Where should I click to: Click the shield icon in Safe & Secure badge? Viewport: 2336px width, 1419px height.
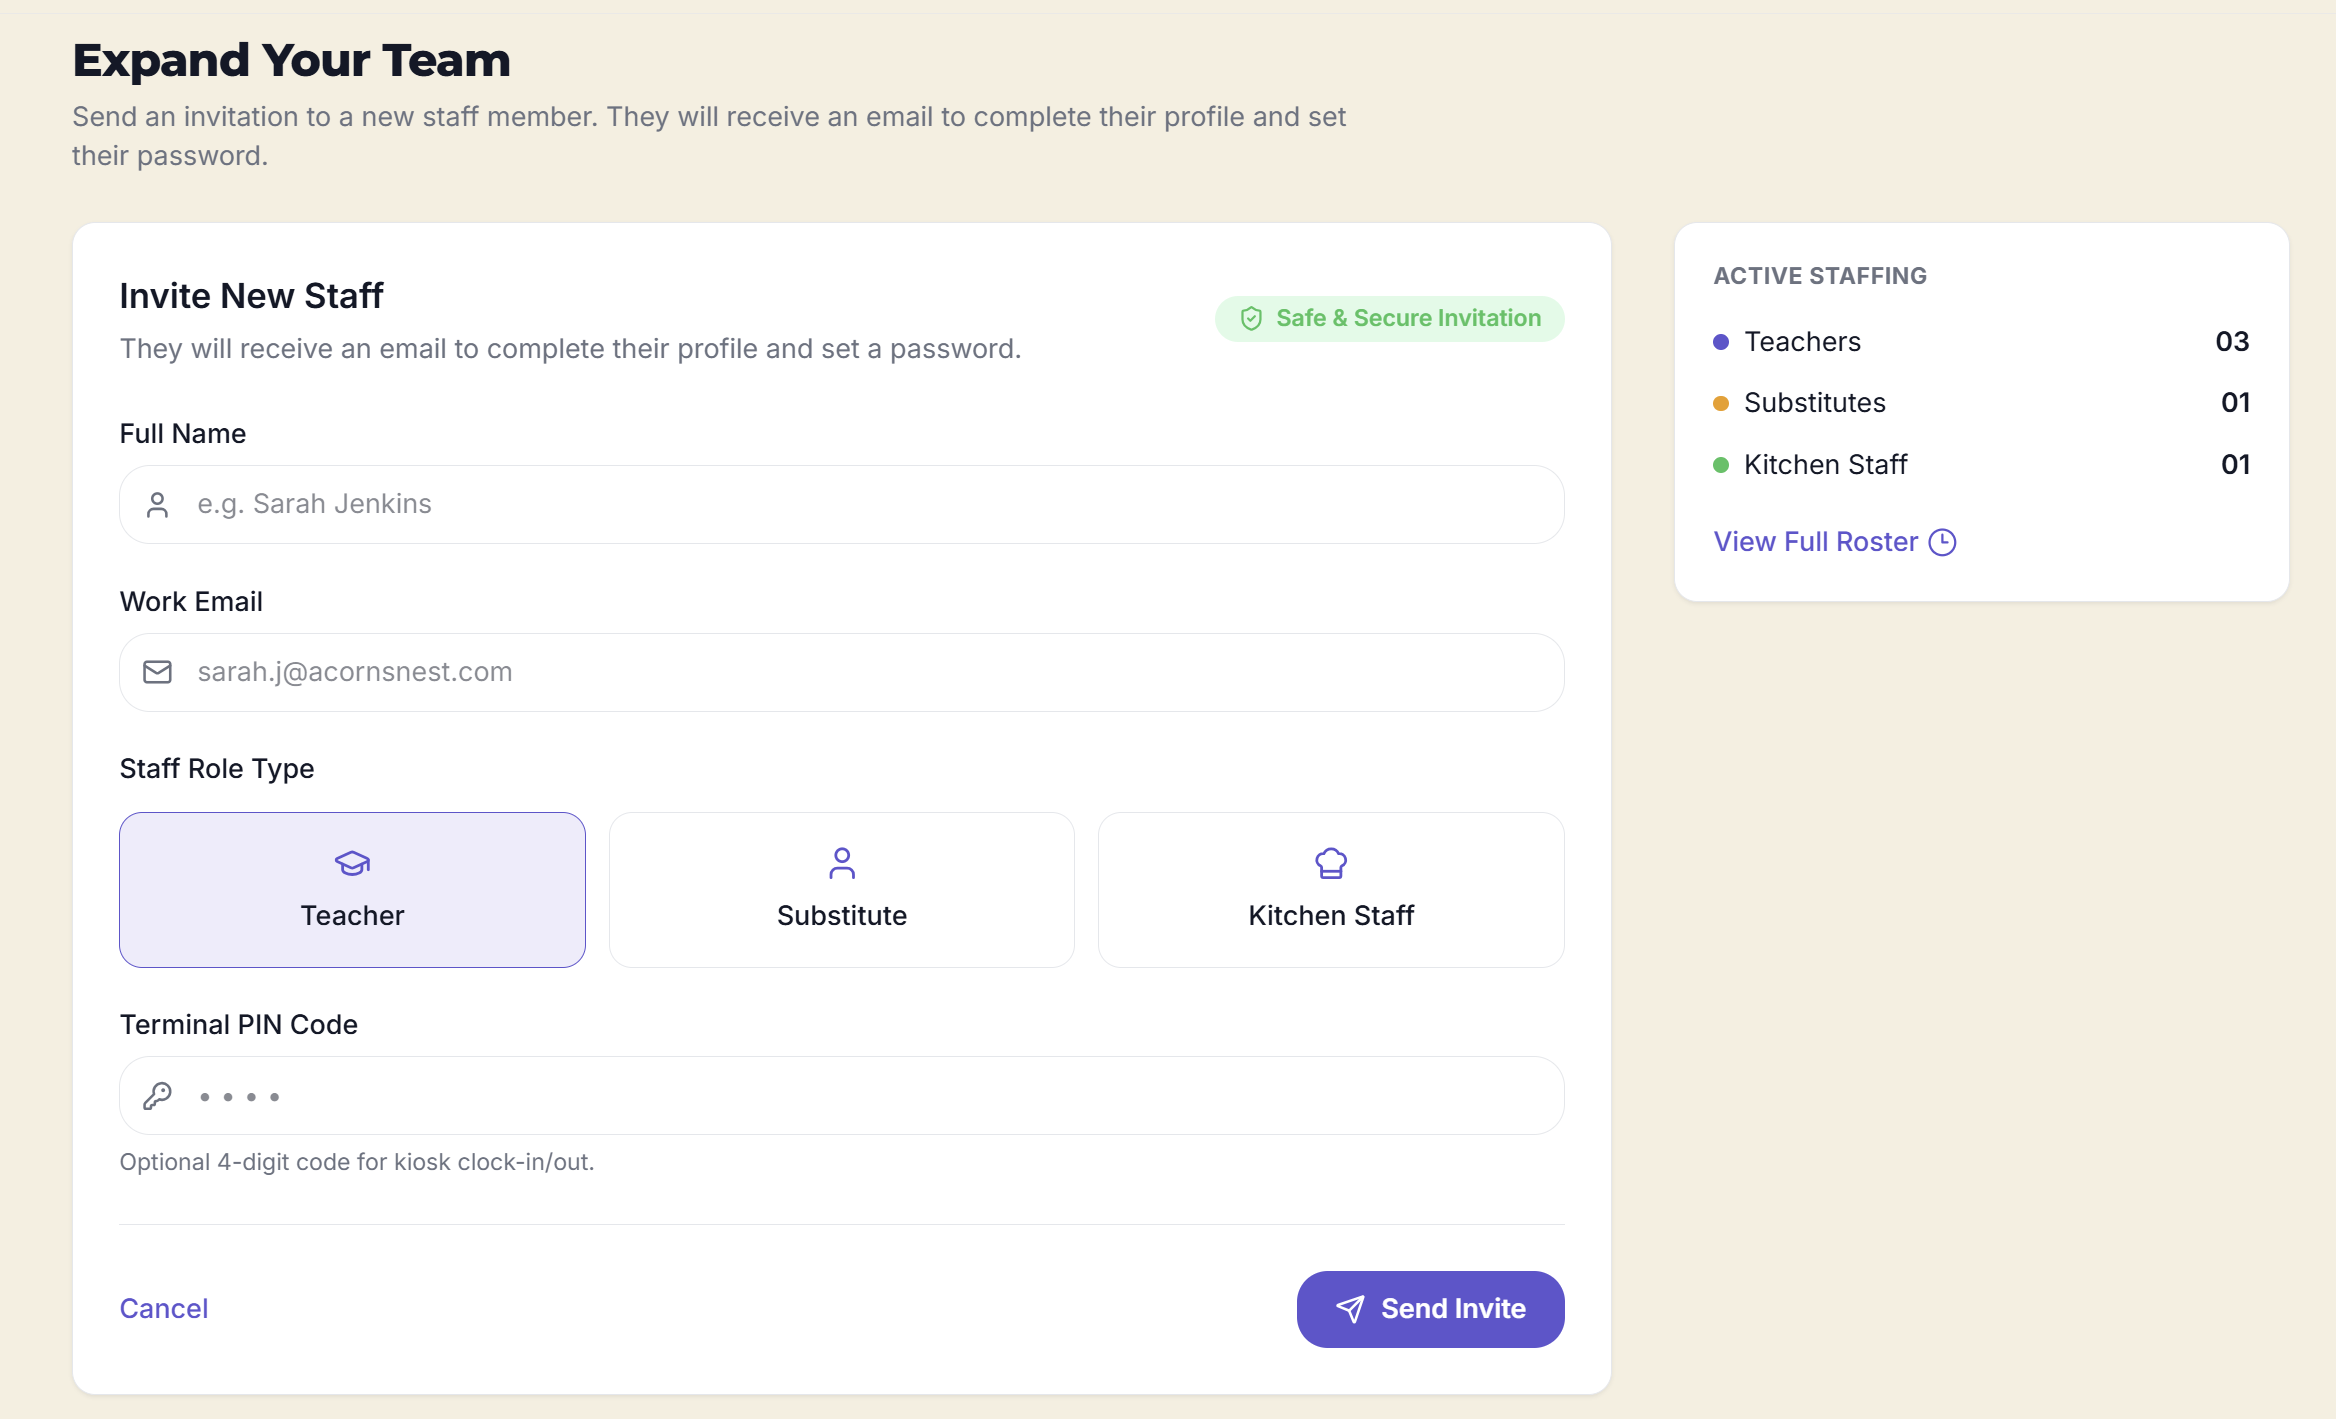(1251, 319)
